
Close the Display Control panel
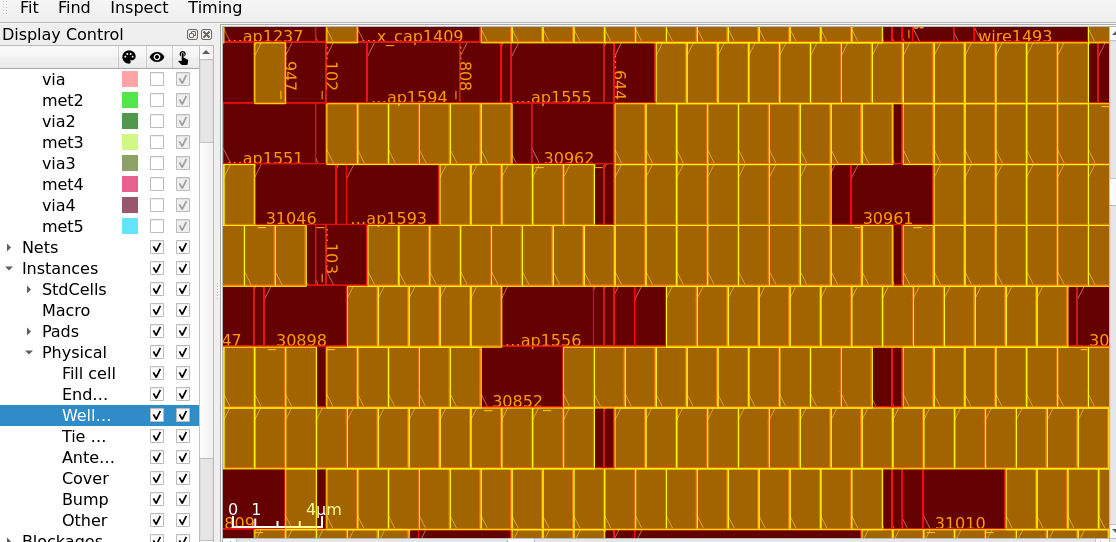pyautogui.click(x=206, y=34)
